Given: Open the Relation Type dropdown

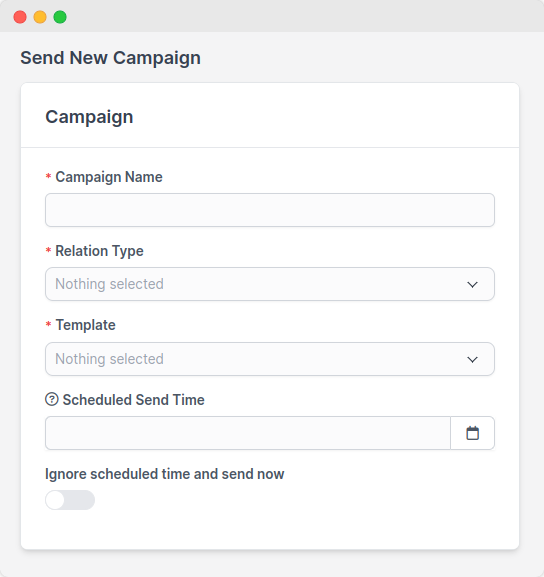Looking at the screenshot, I should tap(270, 284).
